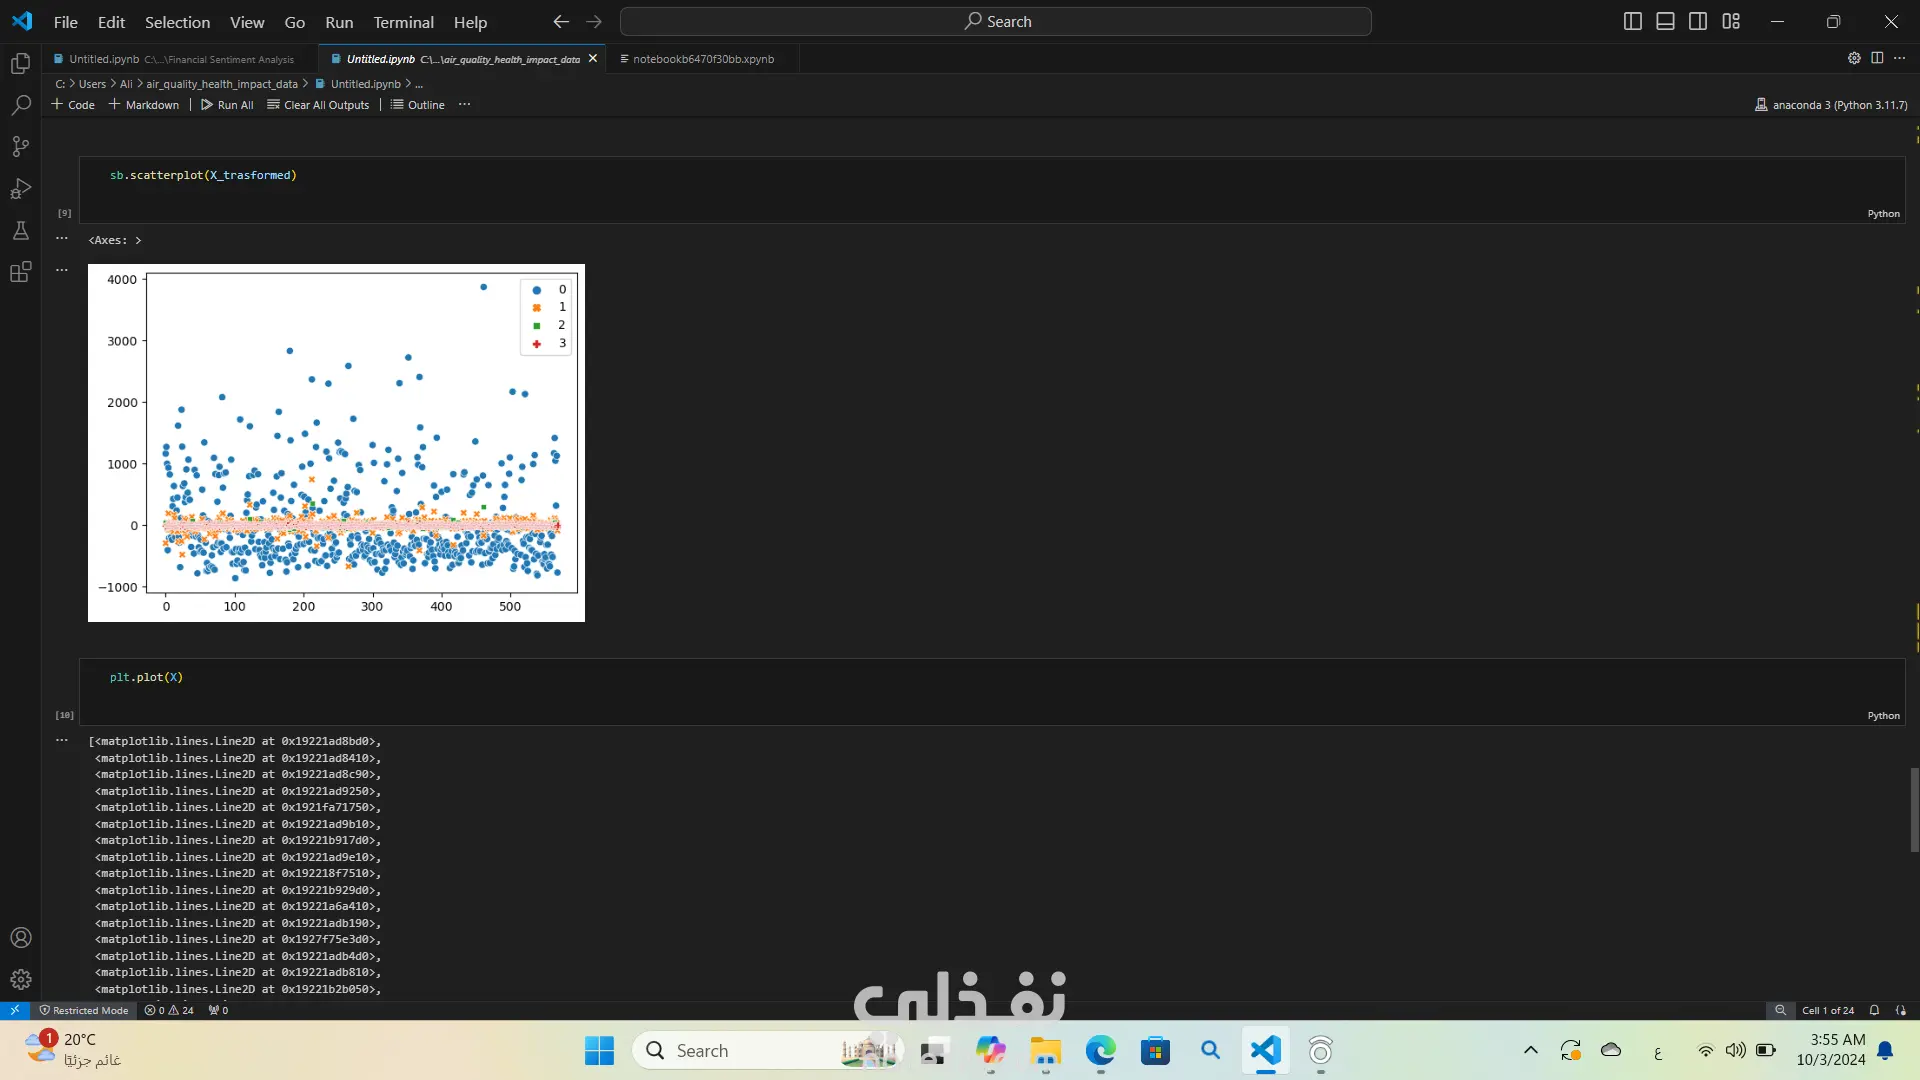The height and width of the screenshot is (1080, 1920).
Task: Open the Terminal menu
Action: tap(403, 22)
